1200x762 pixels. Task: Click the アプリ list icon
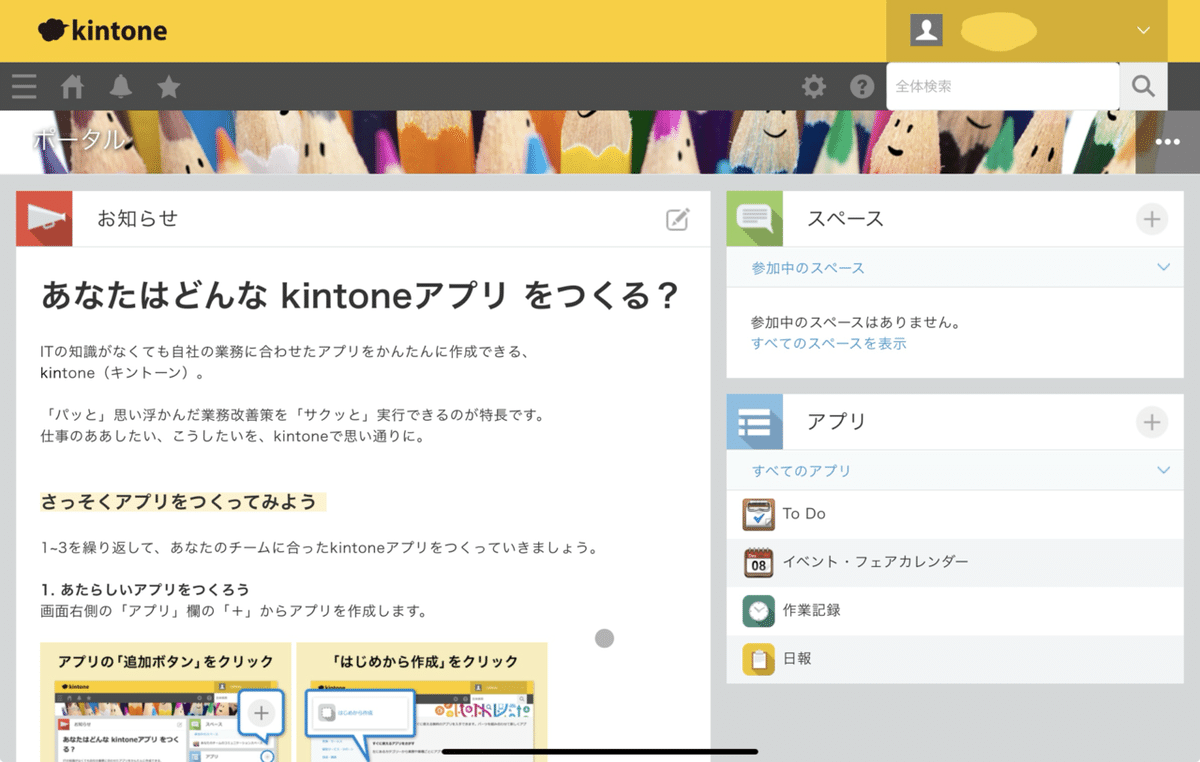pyautogui.click(x=754, y=422)
